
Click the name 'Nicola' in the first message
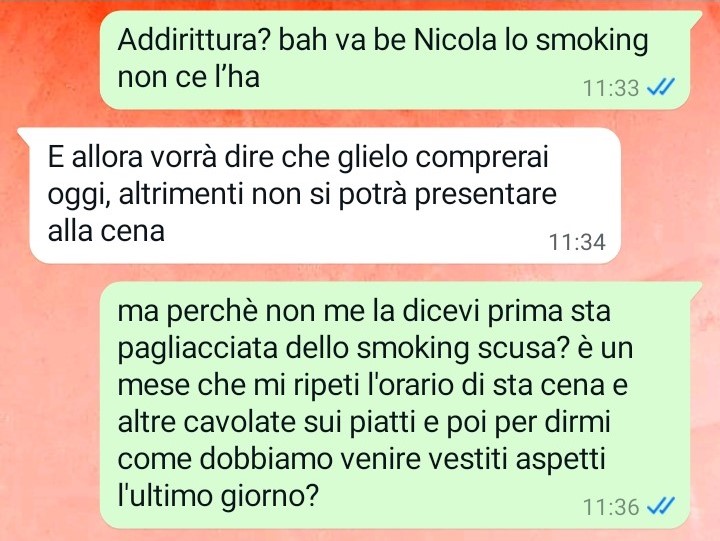(455, 40)
